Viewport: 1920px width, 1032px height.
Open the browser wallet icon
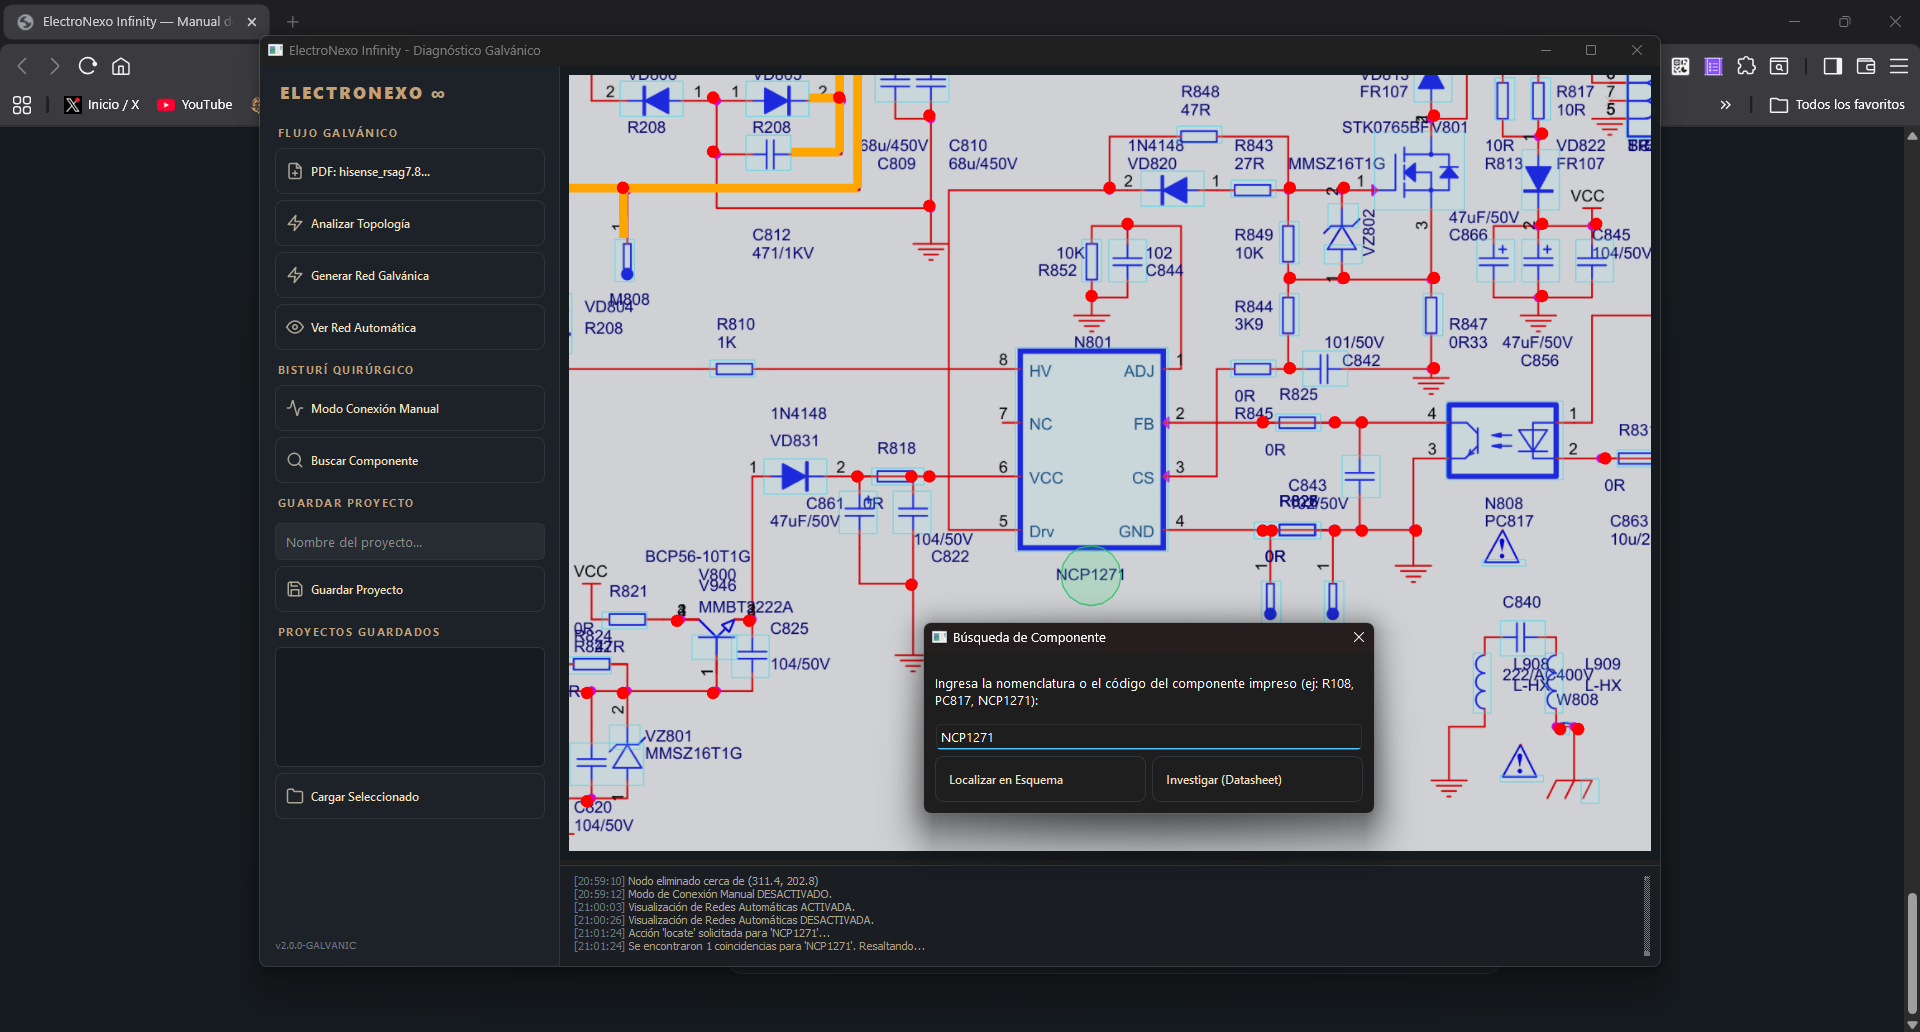pyautogui.click(x=1866, y=66)
